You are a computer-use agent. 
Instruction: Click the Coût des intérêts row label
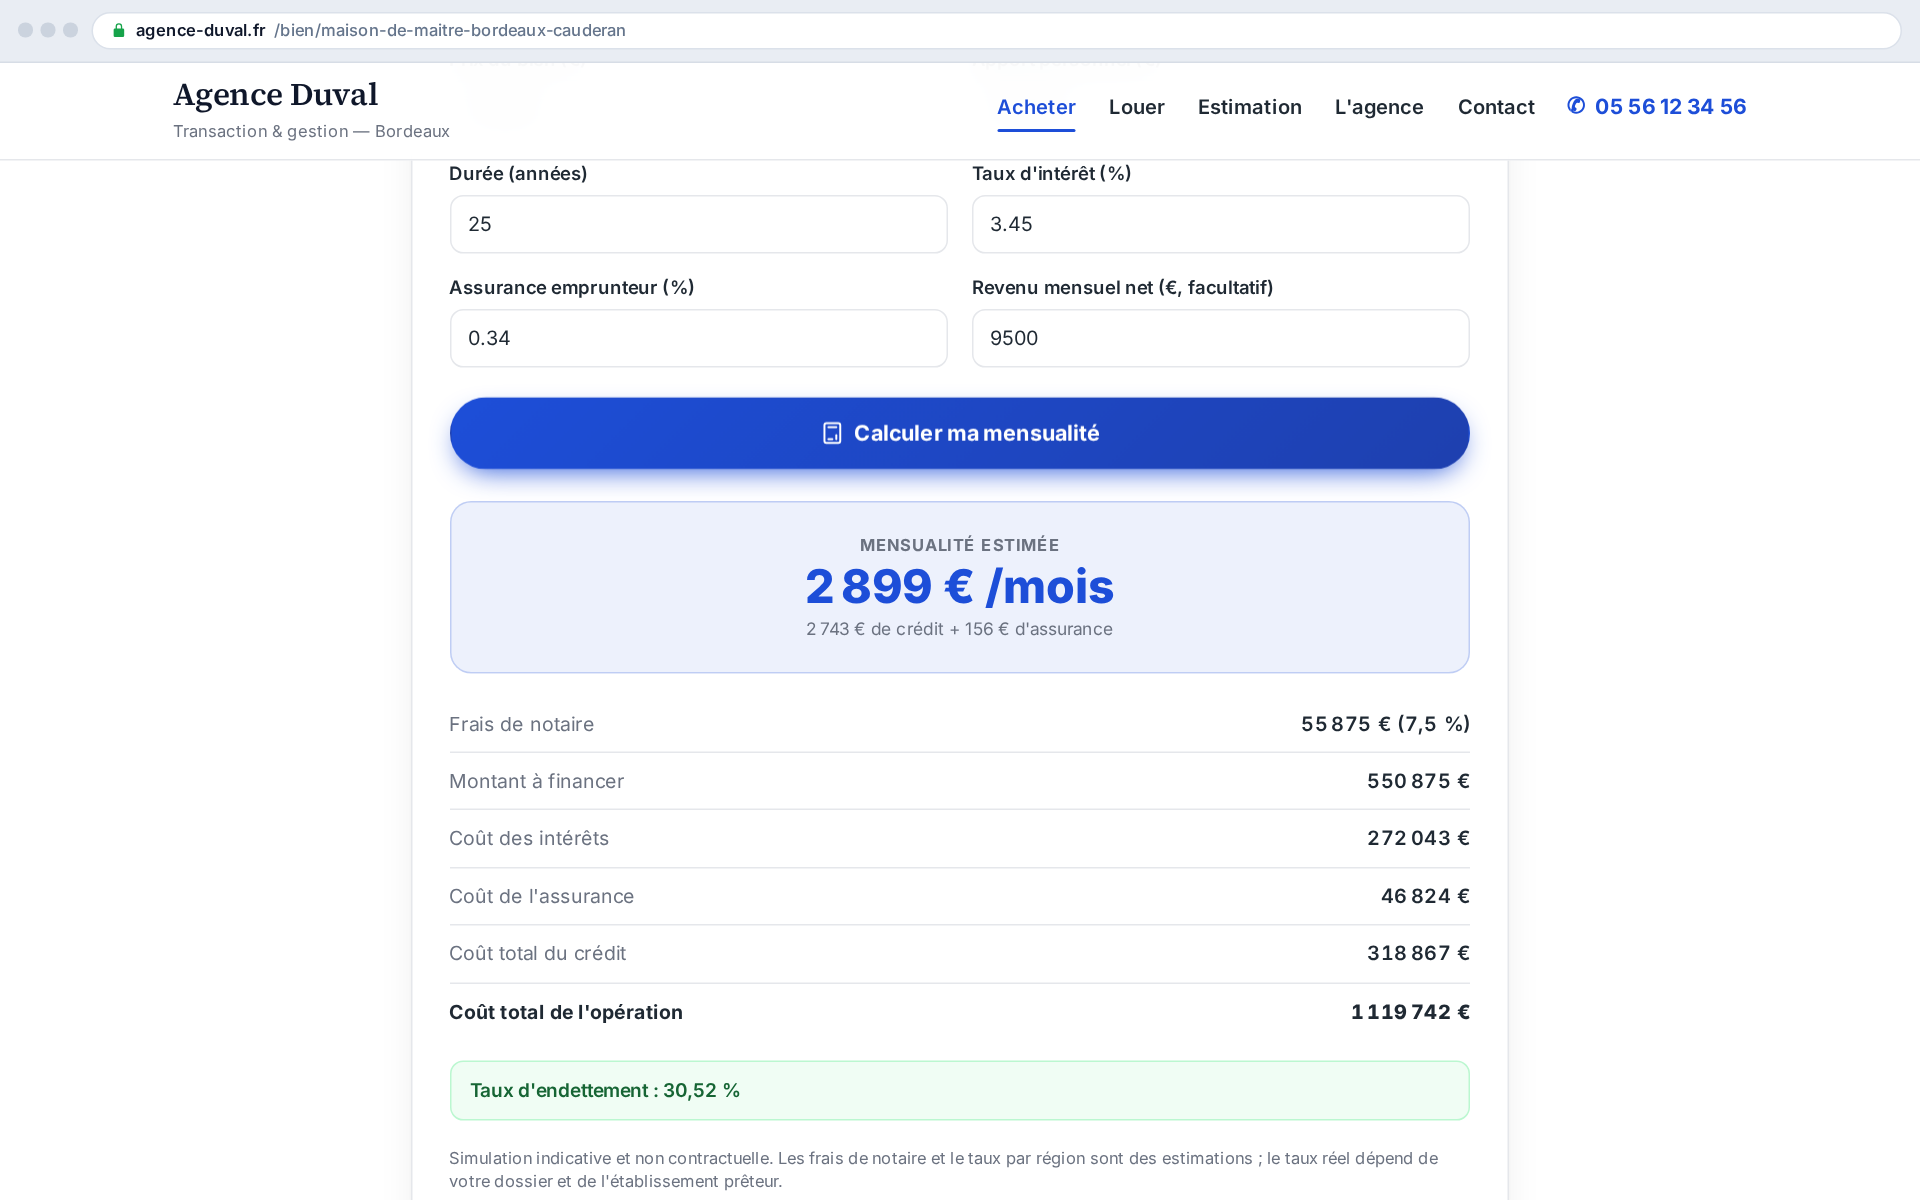[x=529, y=838]
